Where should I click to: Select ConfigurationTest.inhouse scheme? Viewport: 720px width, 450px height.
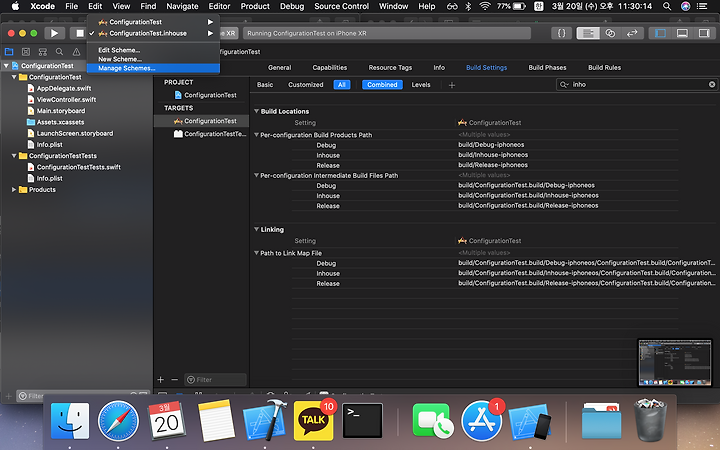153,33
